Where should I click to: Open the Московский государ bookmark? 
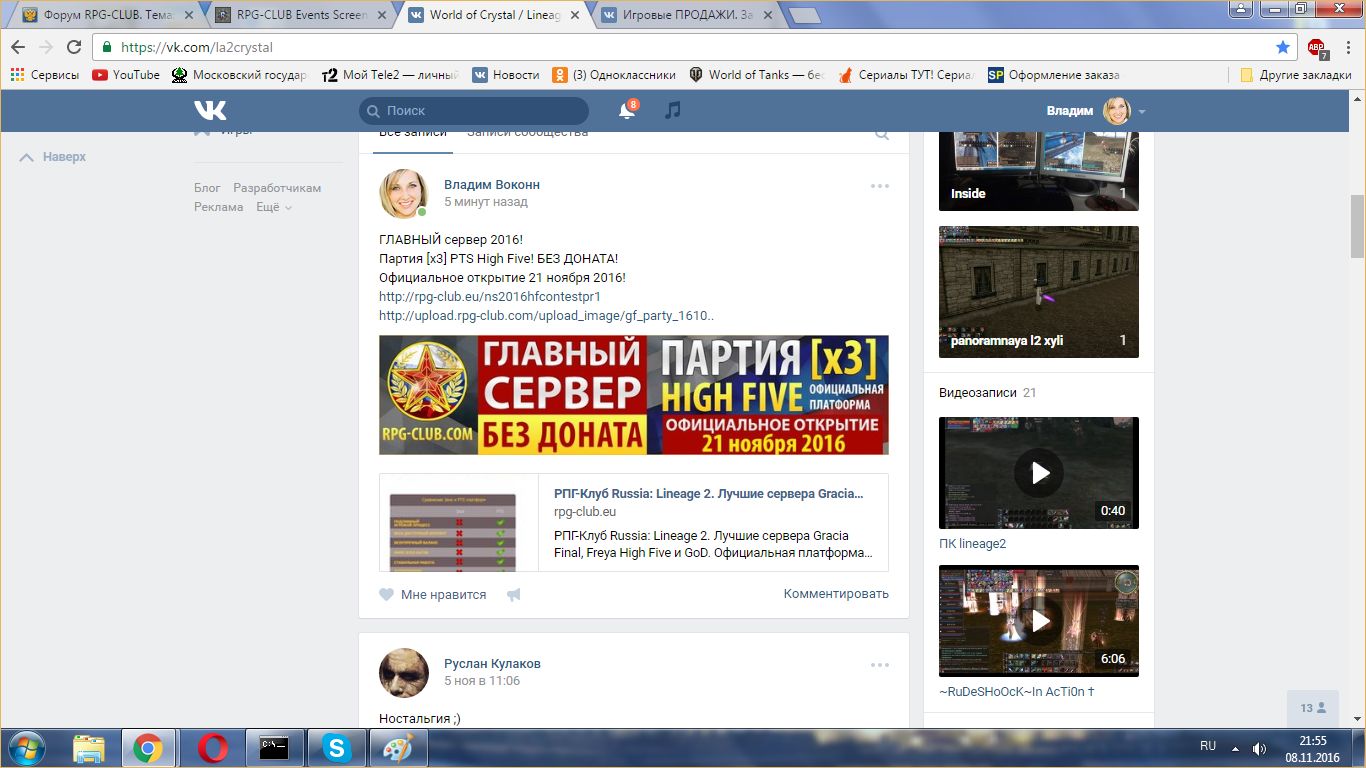click(240, 75)
